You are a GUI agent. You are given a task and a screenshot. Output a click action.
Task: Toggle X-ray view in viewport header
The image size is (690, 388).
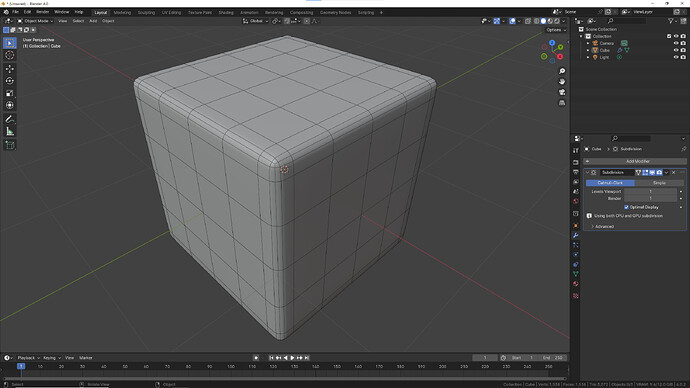(528, 21)
